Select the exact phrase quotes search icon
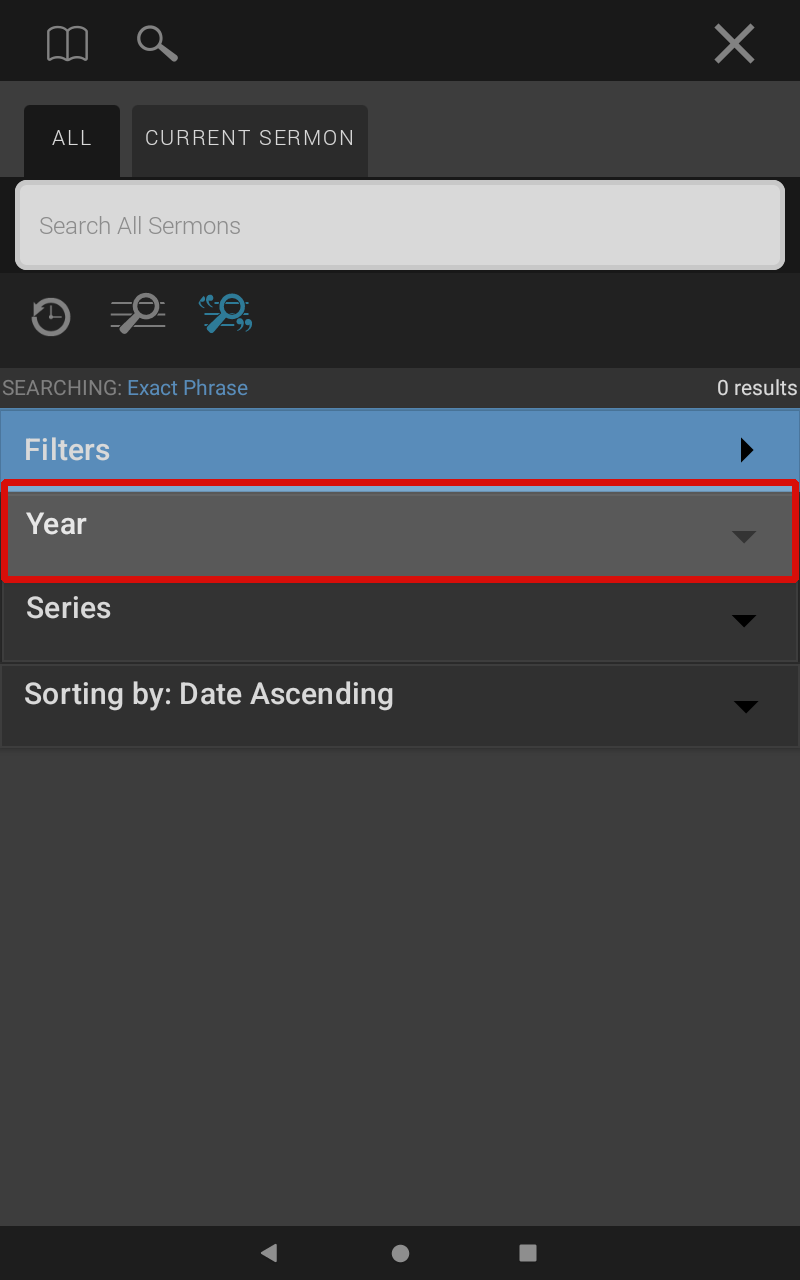This screenshot has width=800, height=1280. tap(225, 314)
